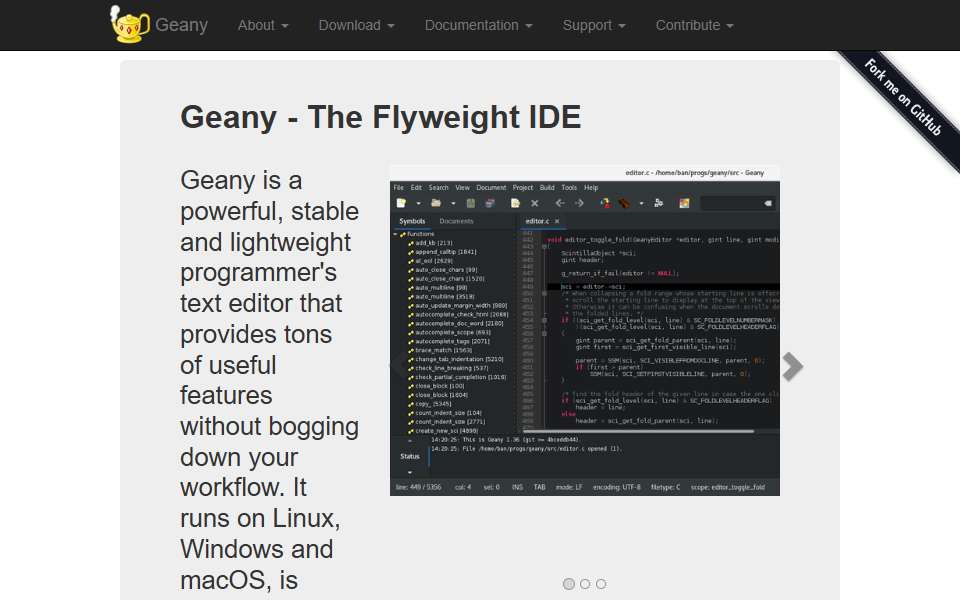960x600 pixels.
Task: Select the second carousel slide indicator
Action: (x=585, y=584)
